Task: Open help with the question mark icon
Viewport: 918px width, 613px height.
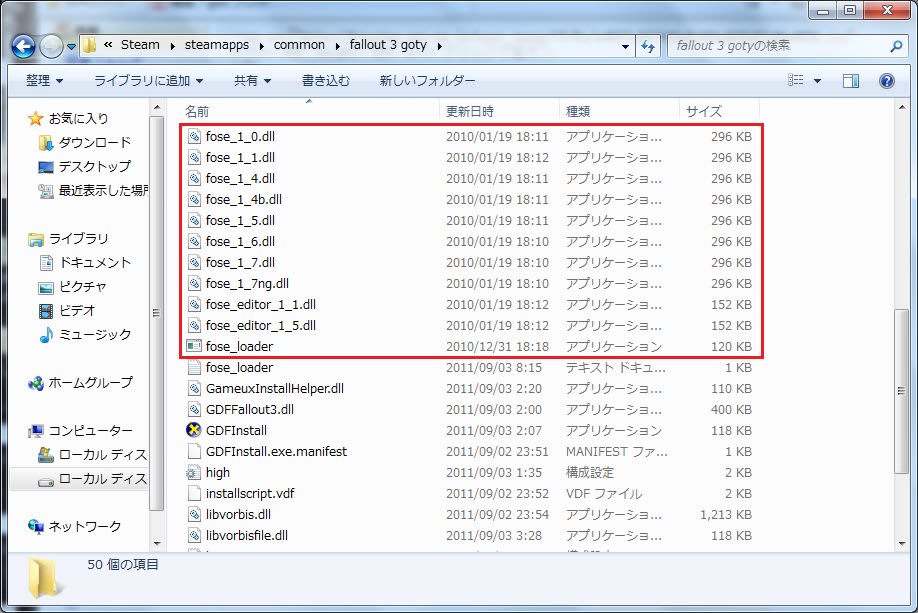Action: point(887,81)
